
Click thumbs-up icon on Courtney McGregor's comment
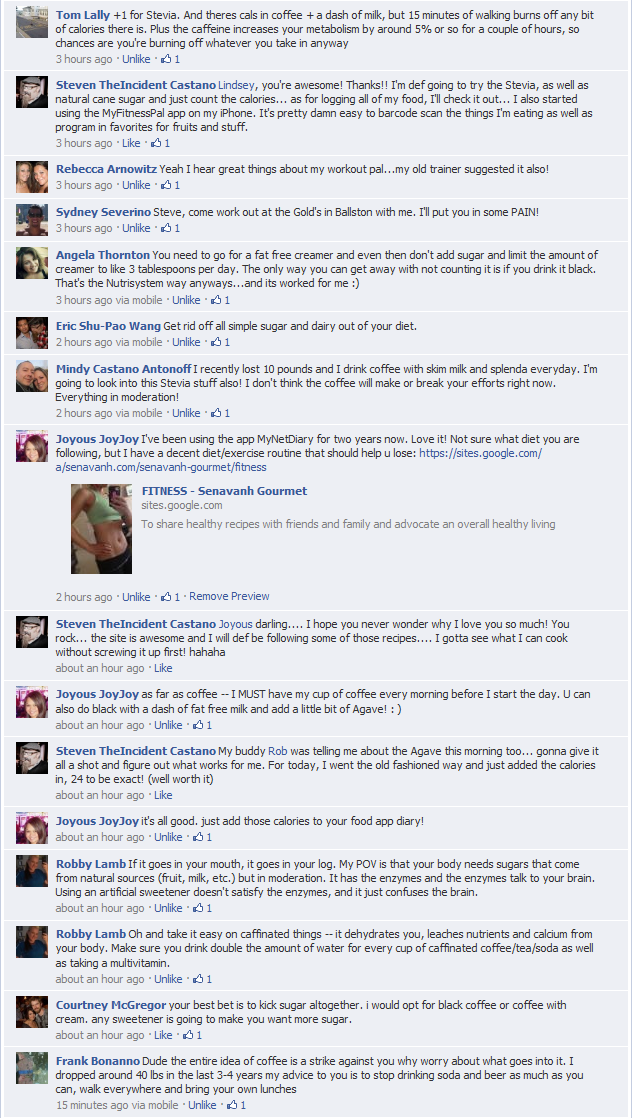189,1034
